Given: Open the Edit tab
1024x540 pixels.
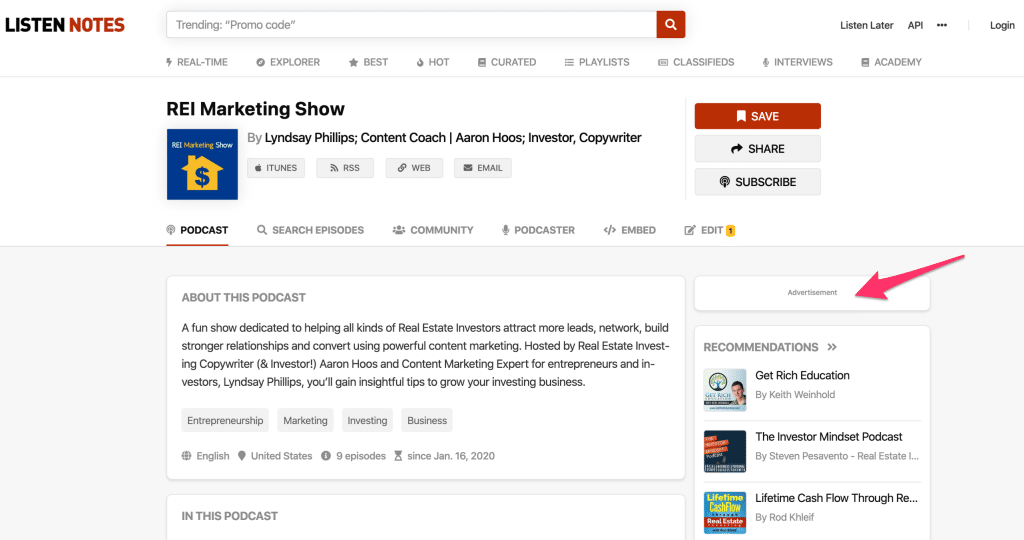Looking at the screenshot, I should (709, 230).
